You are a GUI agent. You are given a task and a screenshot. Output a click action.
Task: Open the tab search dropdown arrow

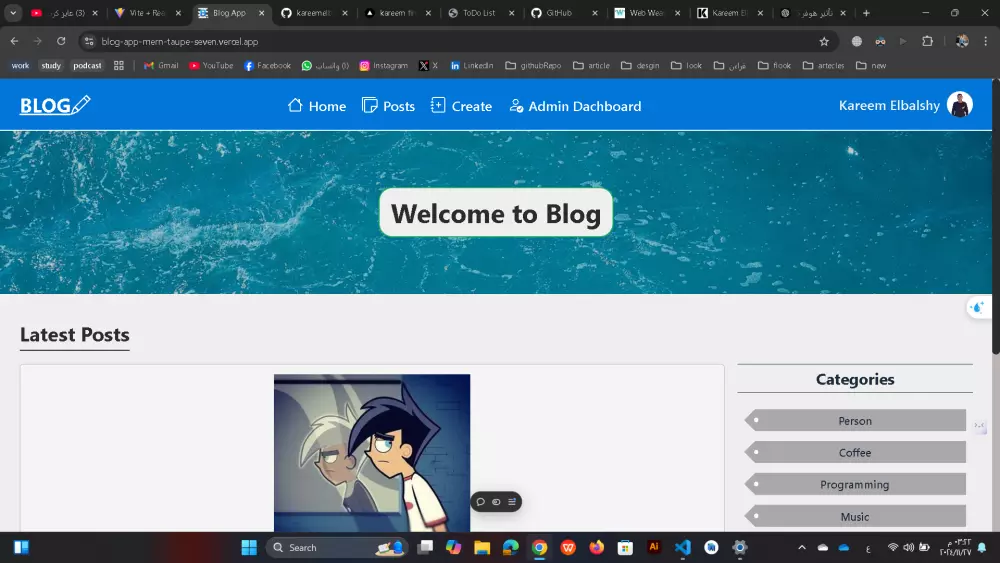pos(13,13)
